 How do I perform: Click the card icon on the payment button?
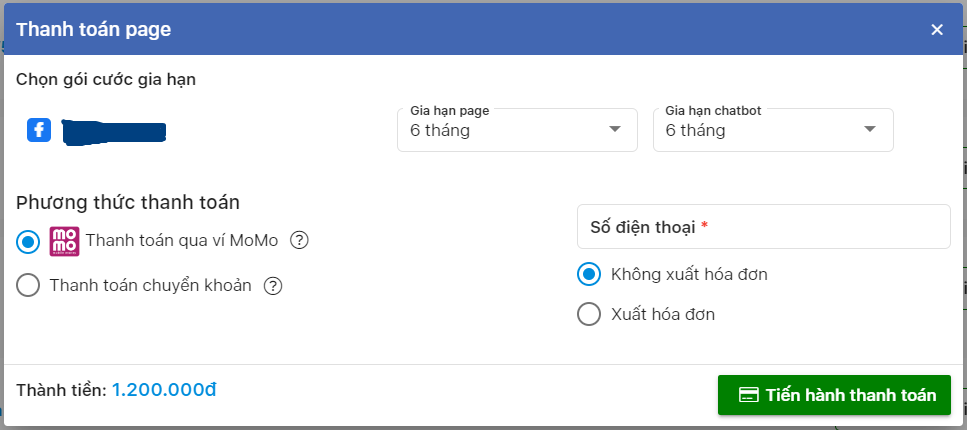pyautogui.click(x=747, y=395)
